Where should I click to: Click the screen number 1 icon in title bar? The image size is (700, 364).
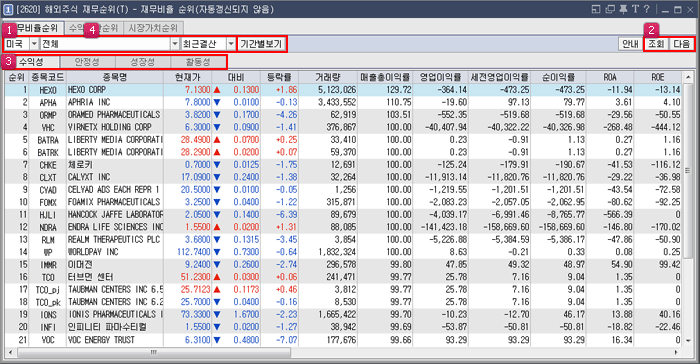(x=8, y=9)
